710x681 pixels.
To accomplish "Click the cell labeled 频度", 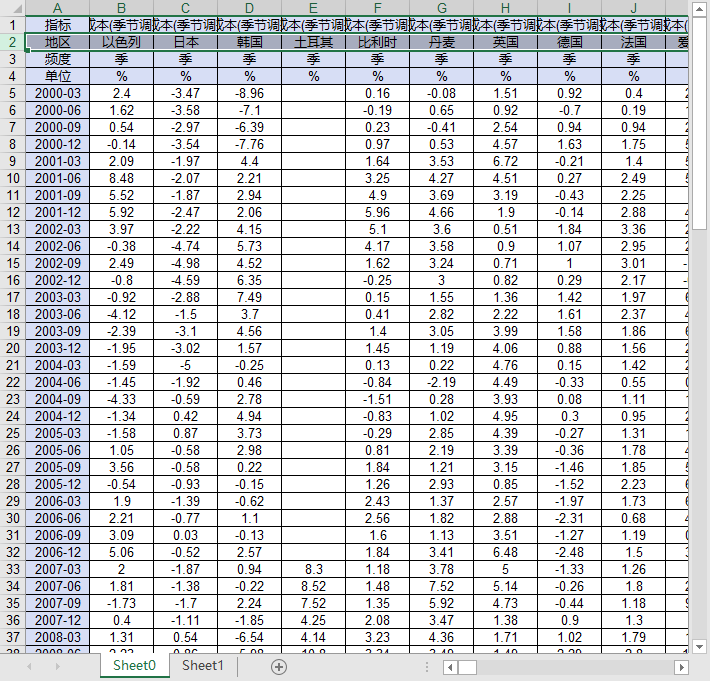I will coord(58,59).
